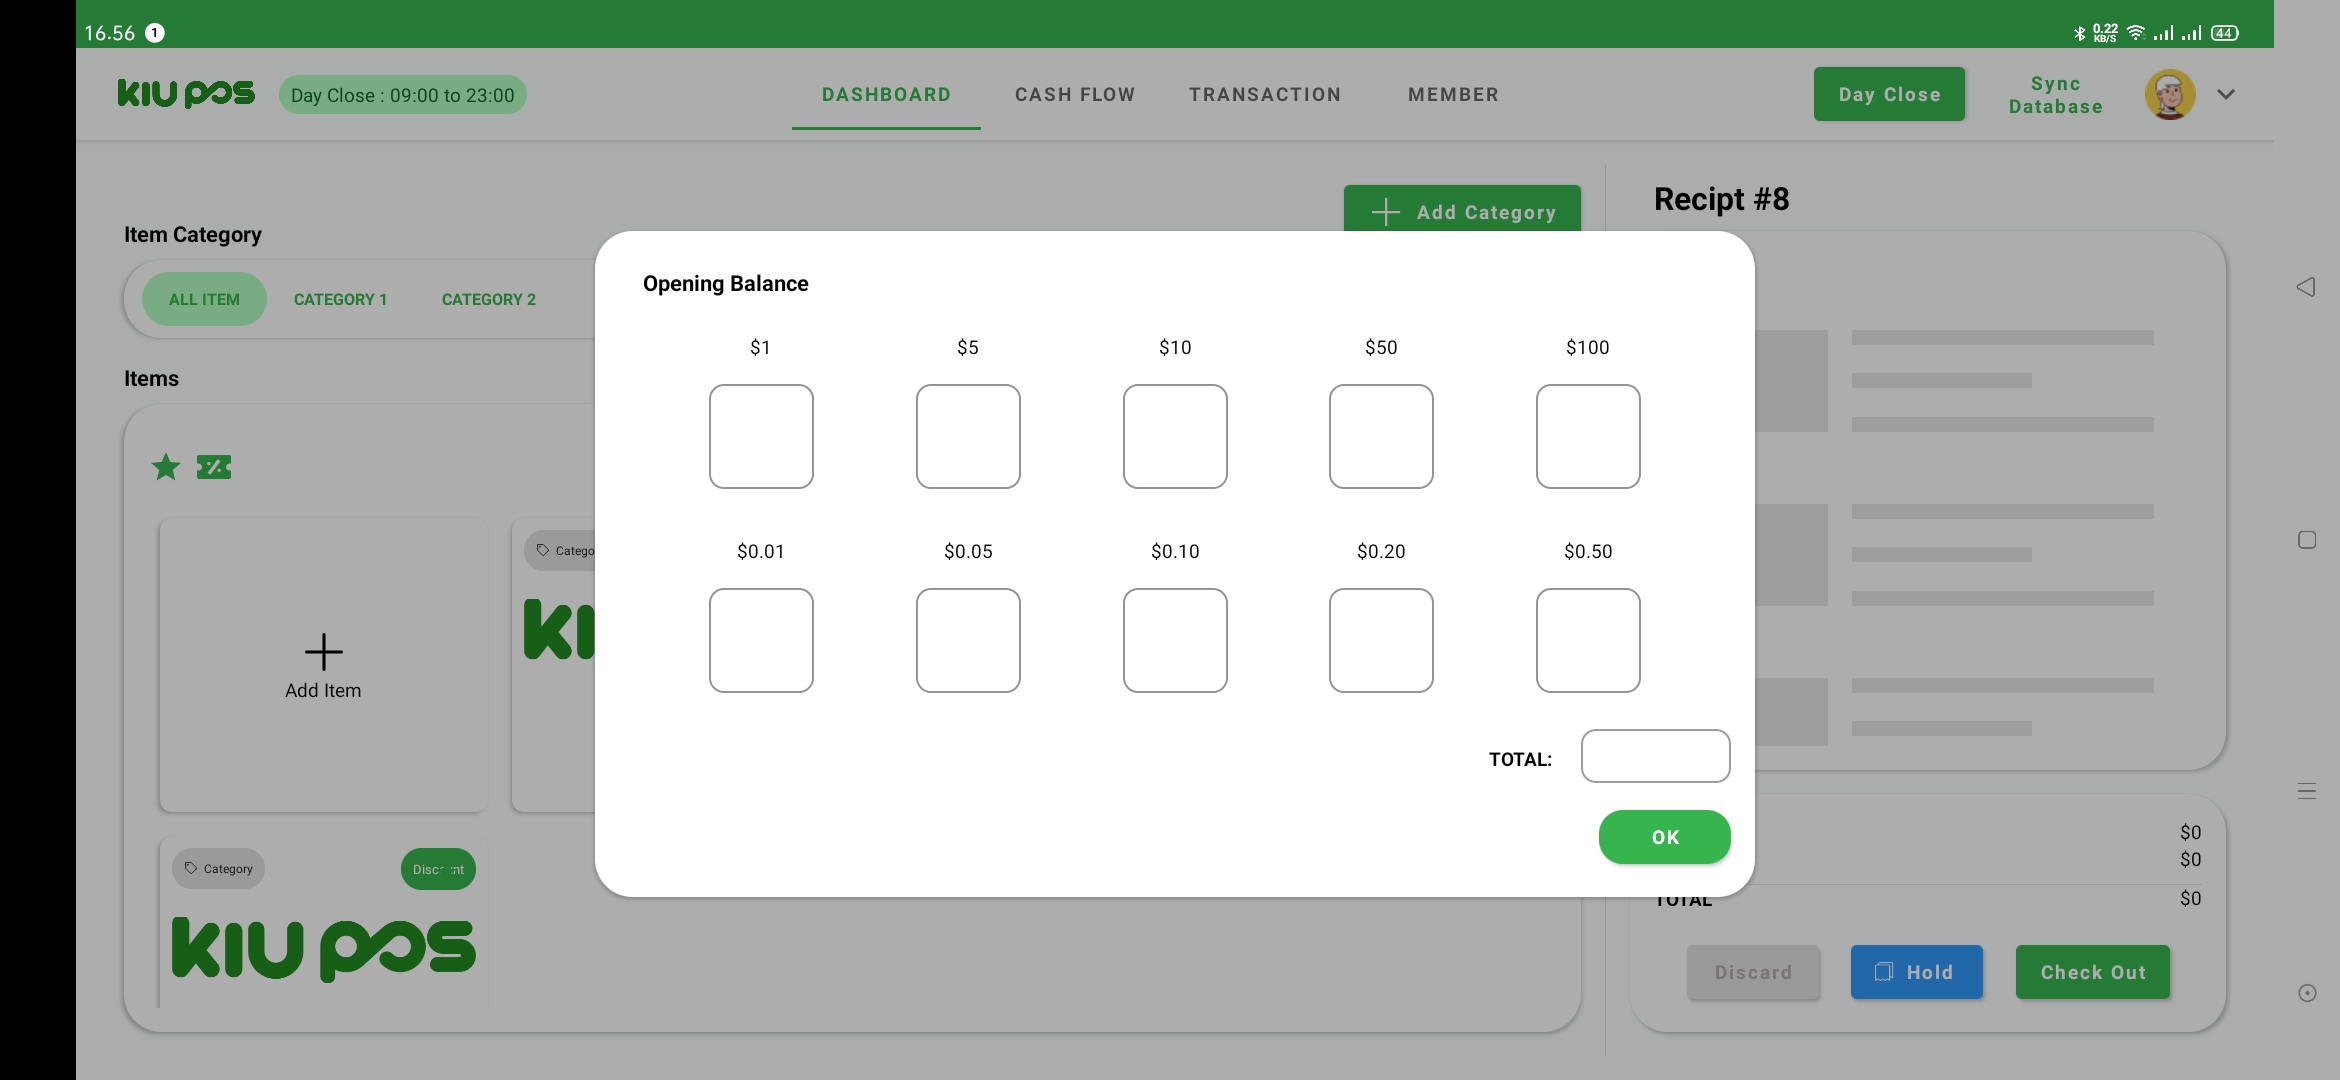Click the $100 denomination count field
The width and height of the screenshot is (2340, 1080).
(1588, 437)
